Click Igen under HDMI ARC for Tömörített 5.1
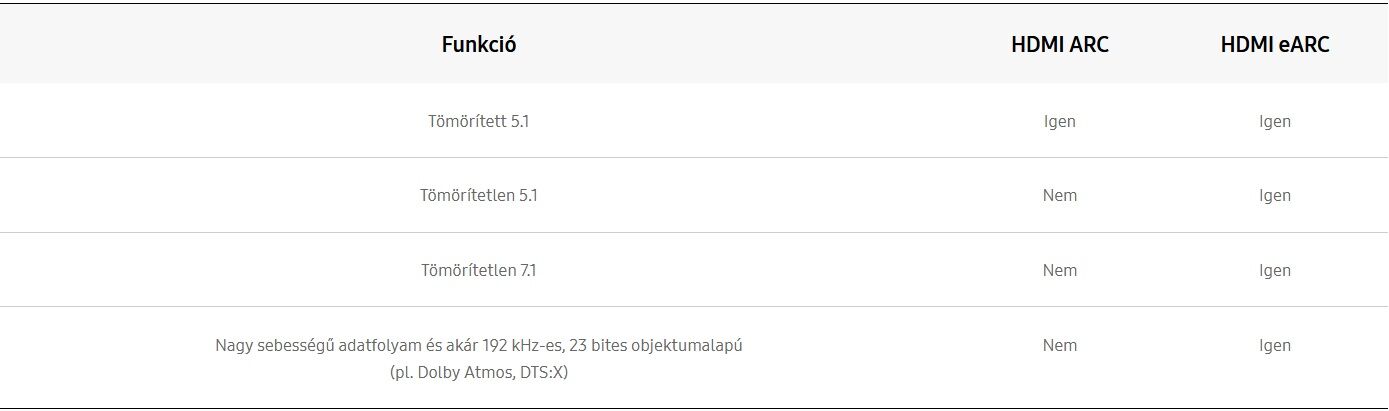This screenshot has height=411, width=1389. [1060, 121]
